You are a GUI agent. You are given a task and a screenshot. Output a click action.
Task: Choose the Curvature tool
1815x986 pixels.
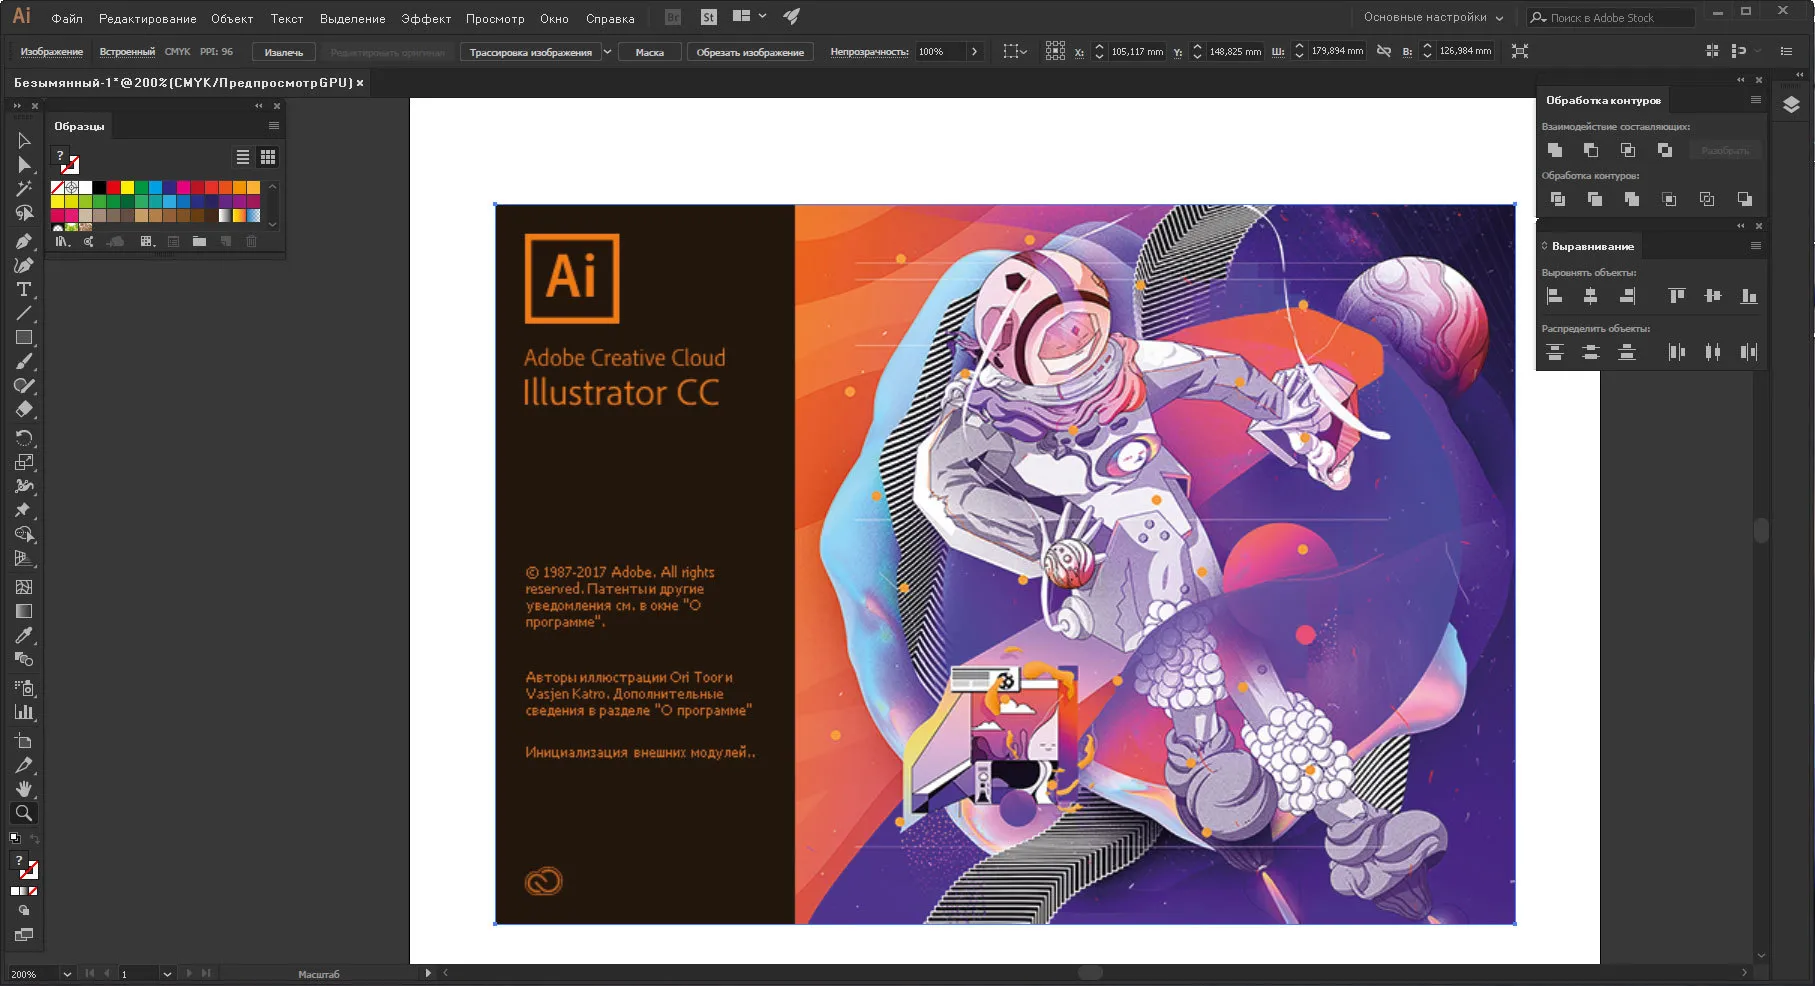(x=24, y=265)
